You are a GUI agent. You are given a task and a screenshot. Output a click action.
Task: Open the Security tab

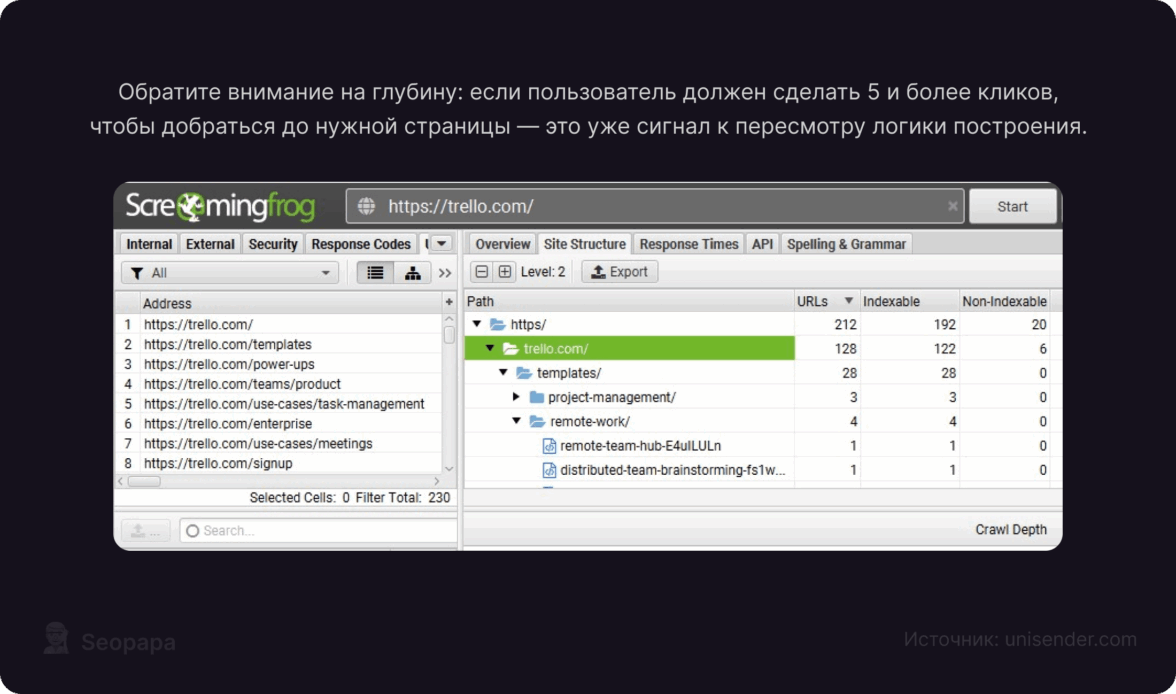(x=273, y=244)
